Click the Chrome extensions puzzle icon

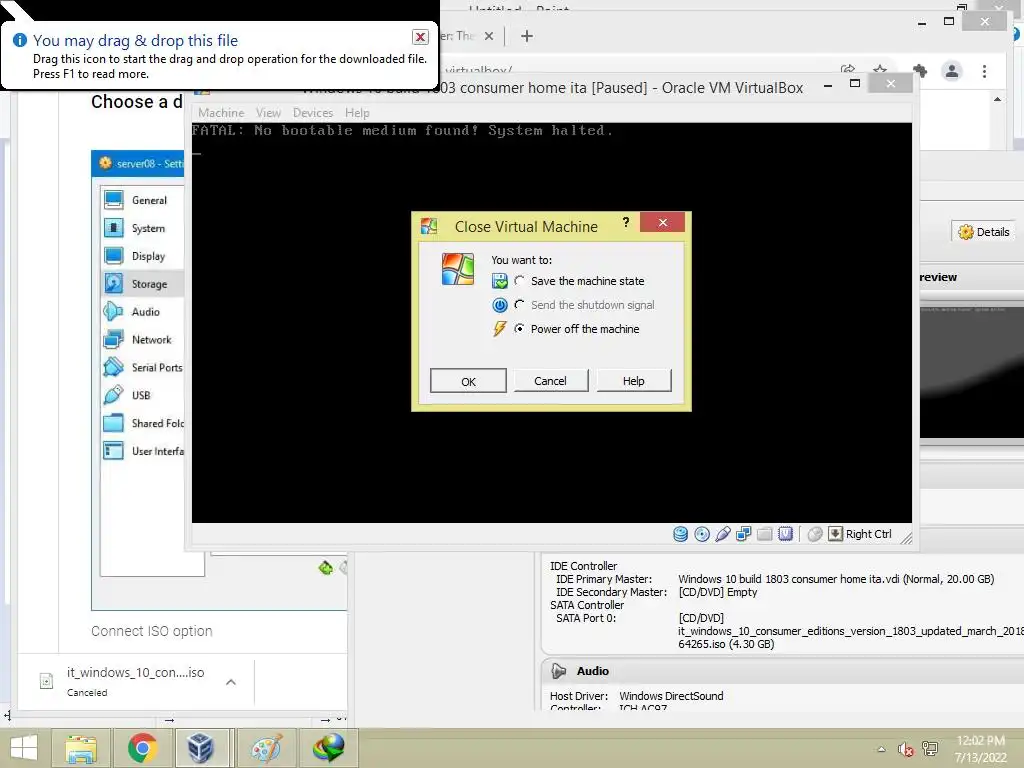[x=920, y=71]
